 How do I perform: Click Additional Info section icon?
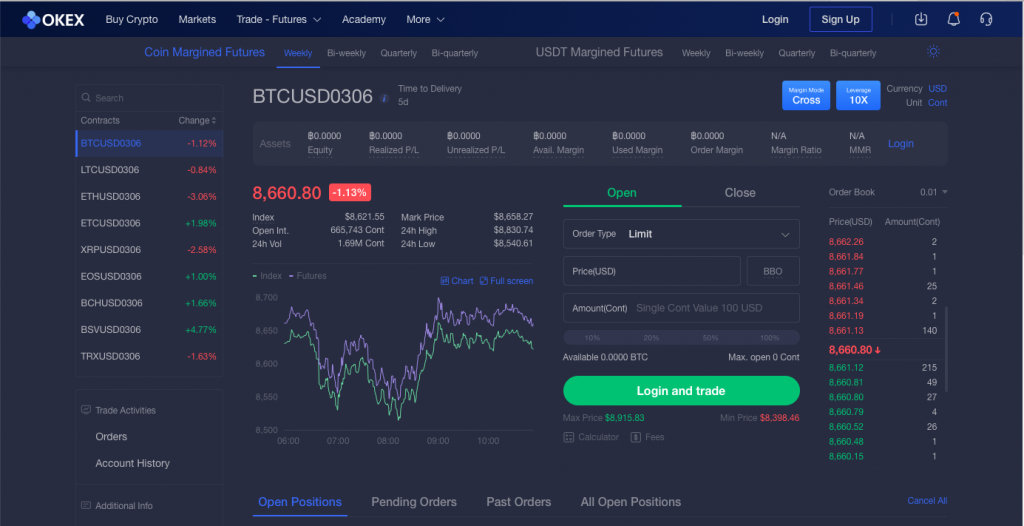pyautogui.click(x=86, y=505)
